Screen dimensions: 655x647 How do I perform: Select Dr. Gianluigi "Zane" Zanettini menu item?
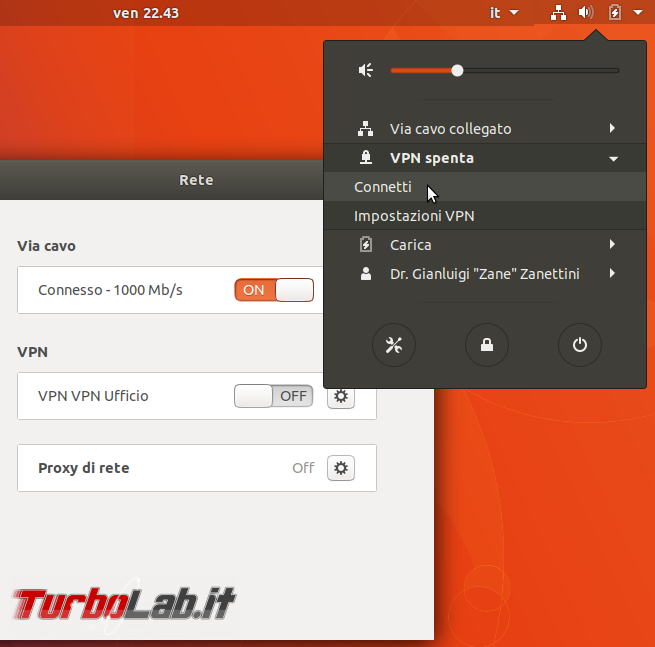[485, 274]
